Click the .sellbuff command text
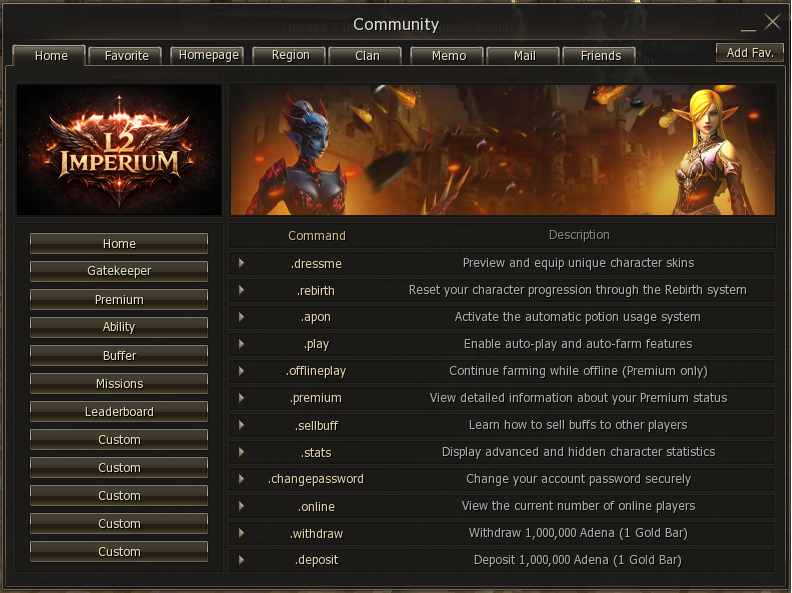Viewport: 792px width, 593px height. [316, 426]
